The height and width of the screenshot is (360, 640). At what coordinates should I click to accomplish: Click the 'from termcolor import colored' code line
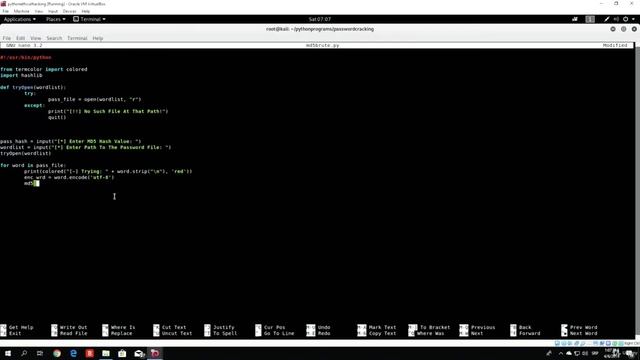44,69
